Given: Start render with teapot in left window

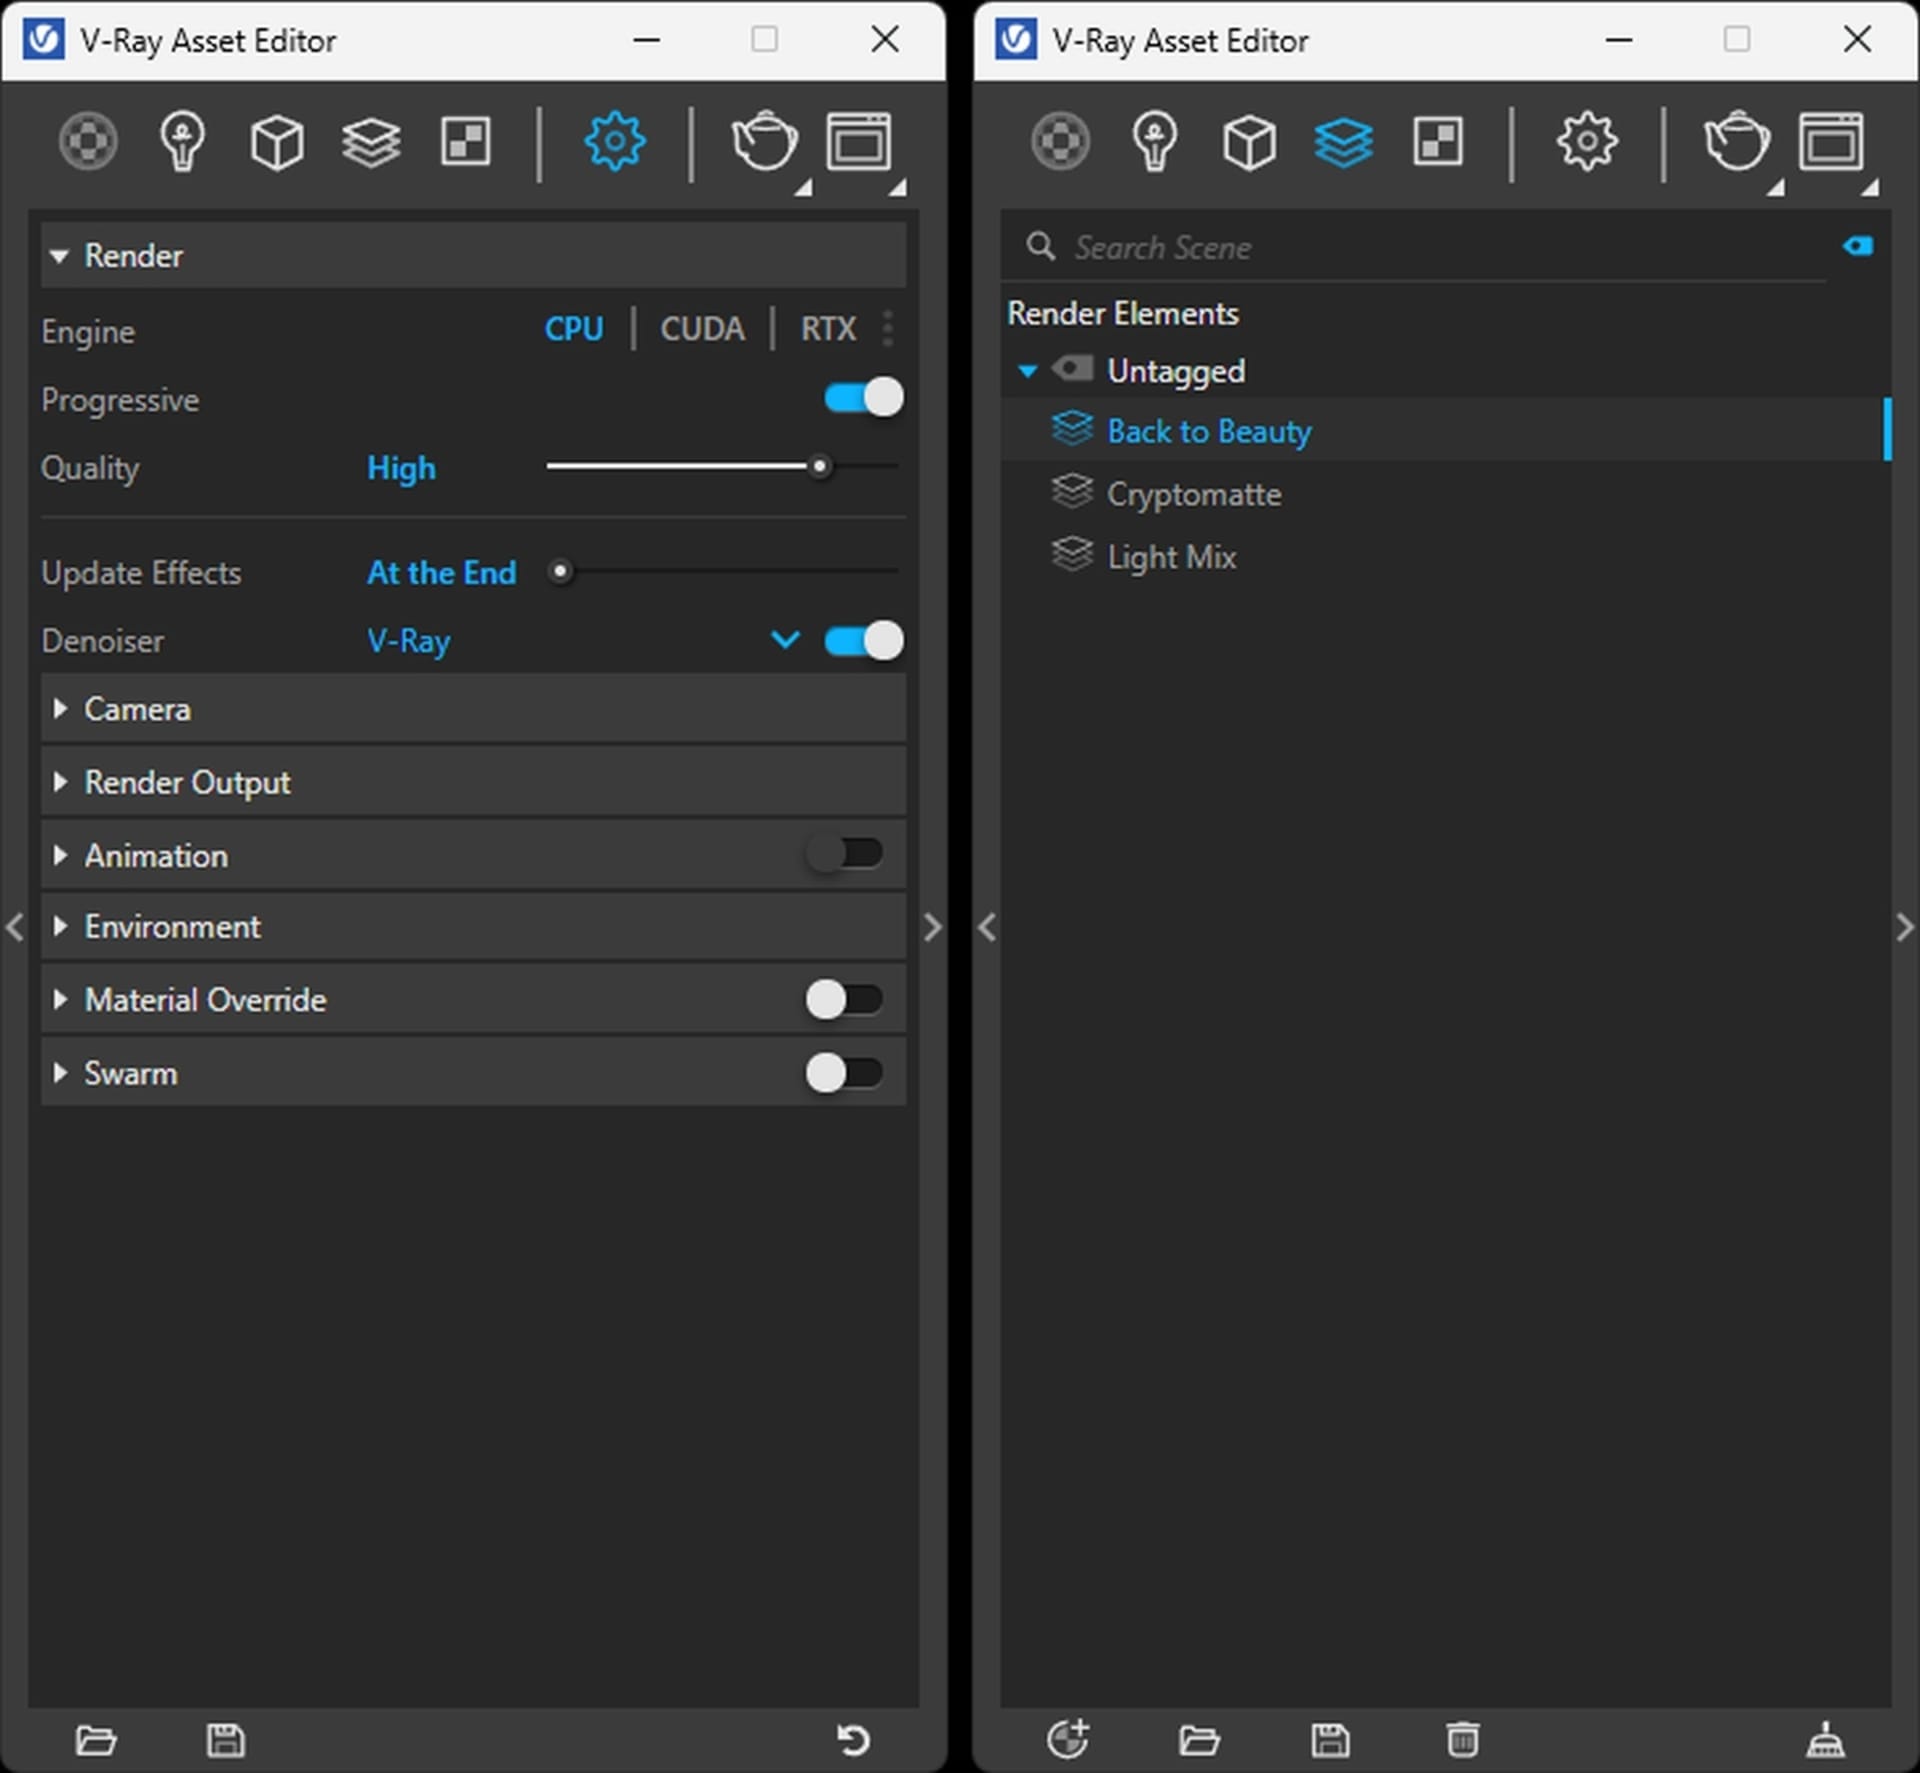Looking at the screenshot, I should pos(765,141).
